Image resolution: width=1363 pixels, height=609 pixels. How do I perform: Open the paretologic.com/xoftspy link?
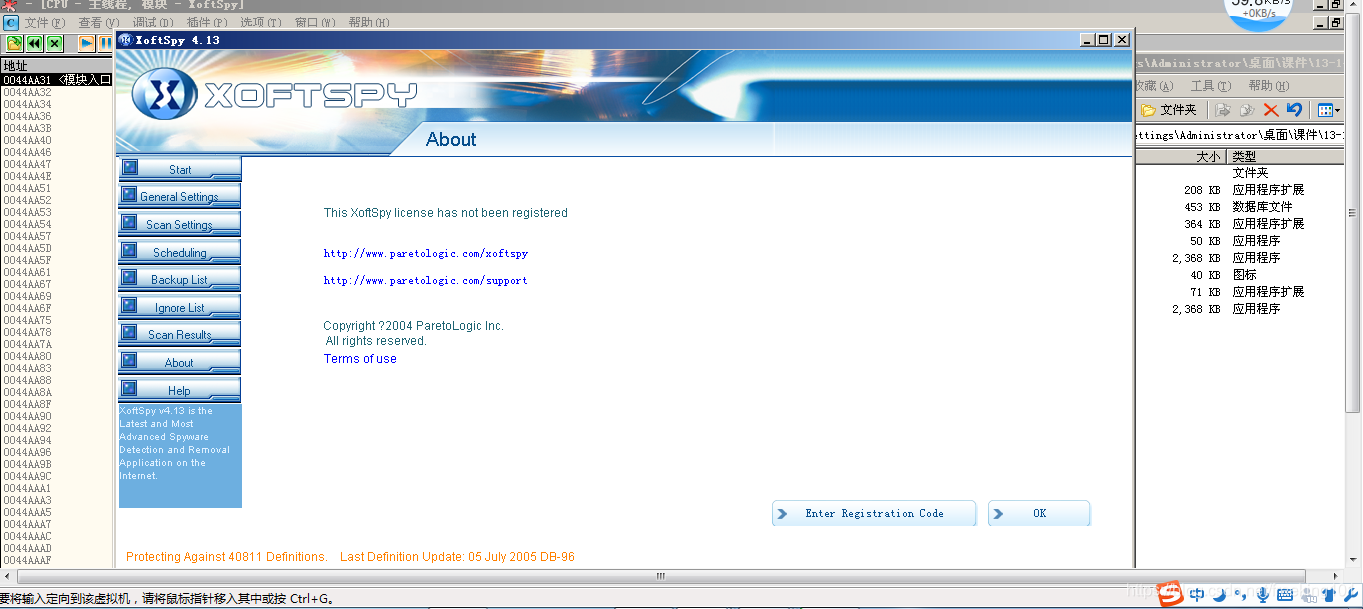click(x=426, y=254)
